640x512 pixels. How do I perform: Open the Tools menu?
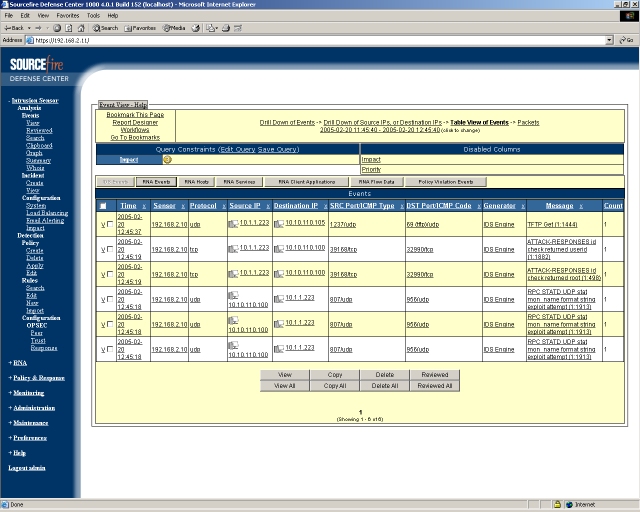[x=93, y=16]
